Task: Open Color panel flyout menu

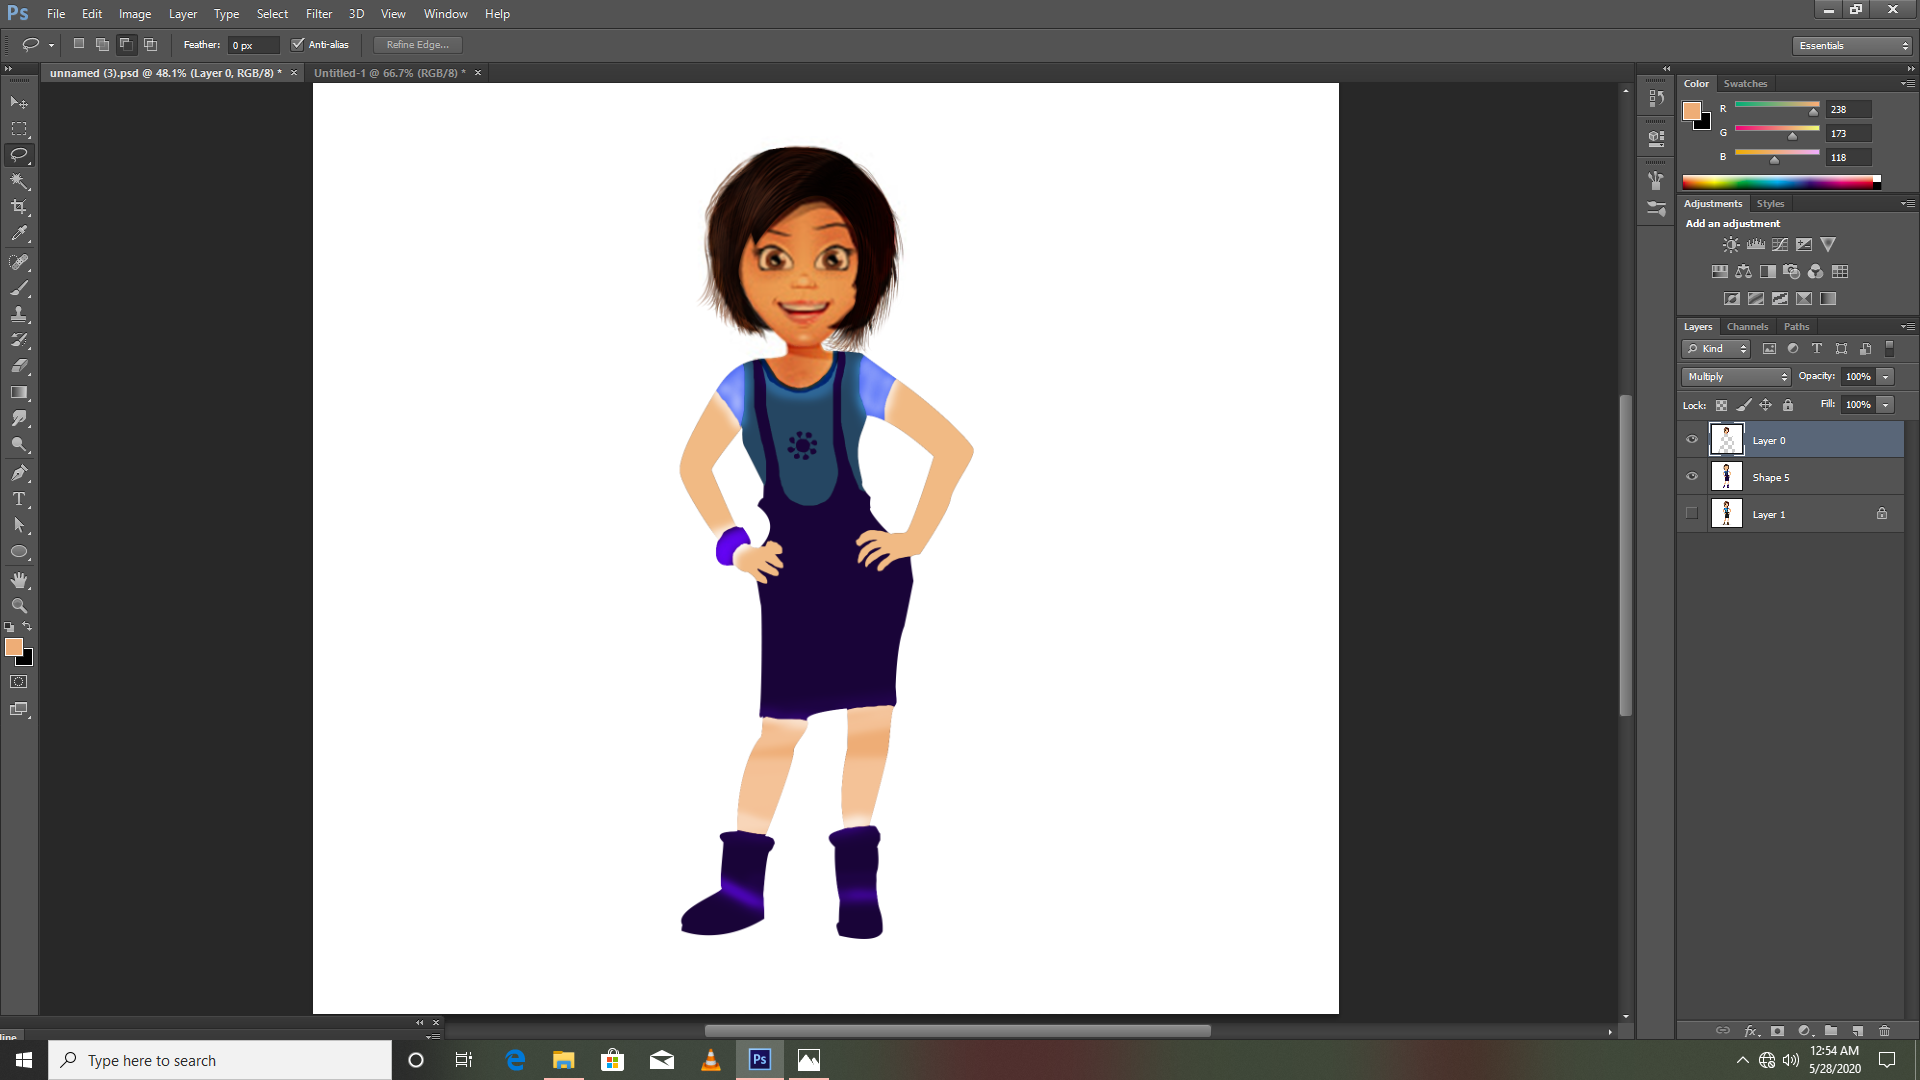Action: point(1907,84)
